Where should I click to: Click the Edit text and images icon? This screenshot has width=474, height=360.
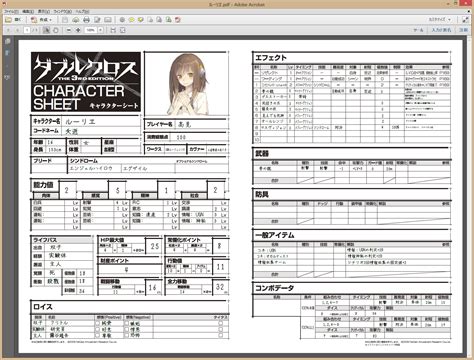coord(97,20)
